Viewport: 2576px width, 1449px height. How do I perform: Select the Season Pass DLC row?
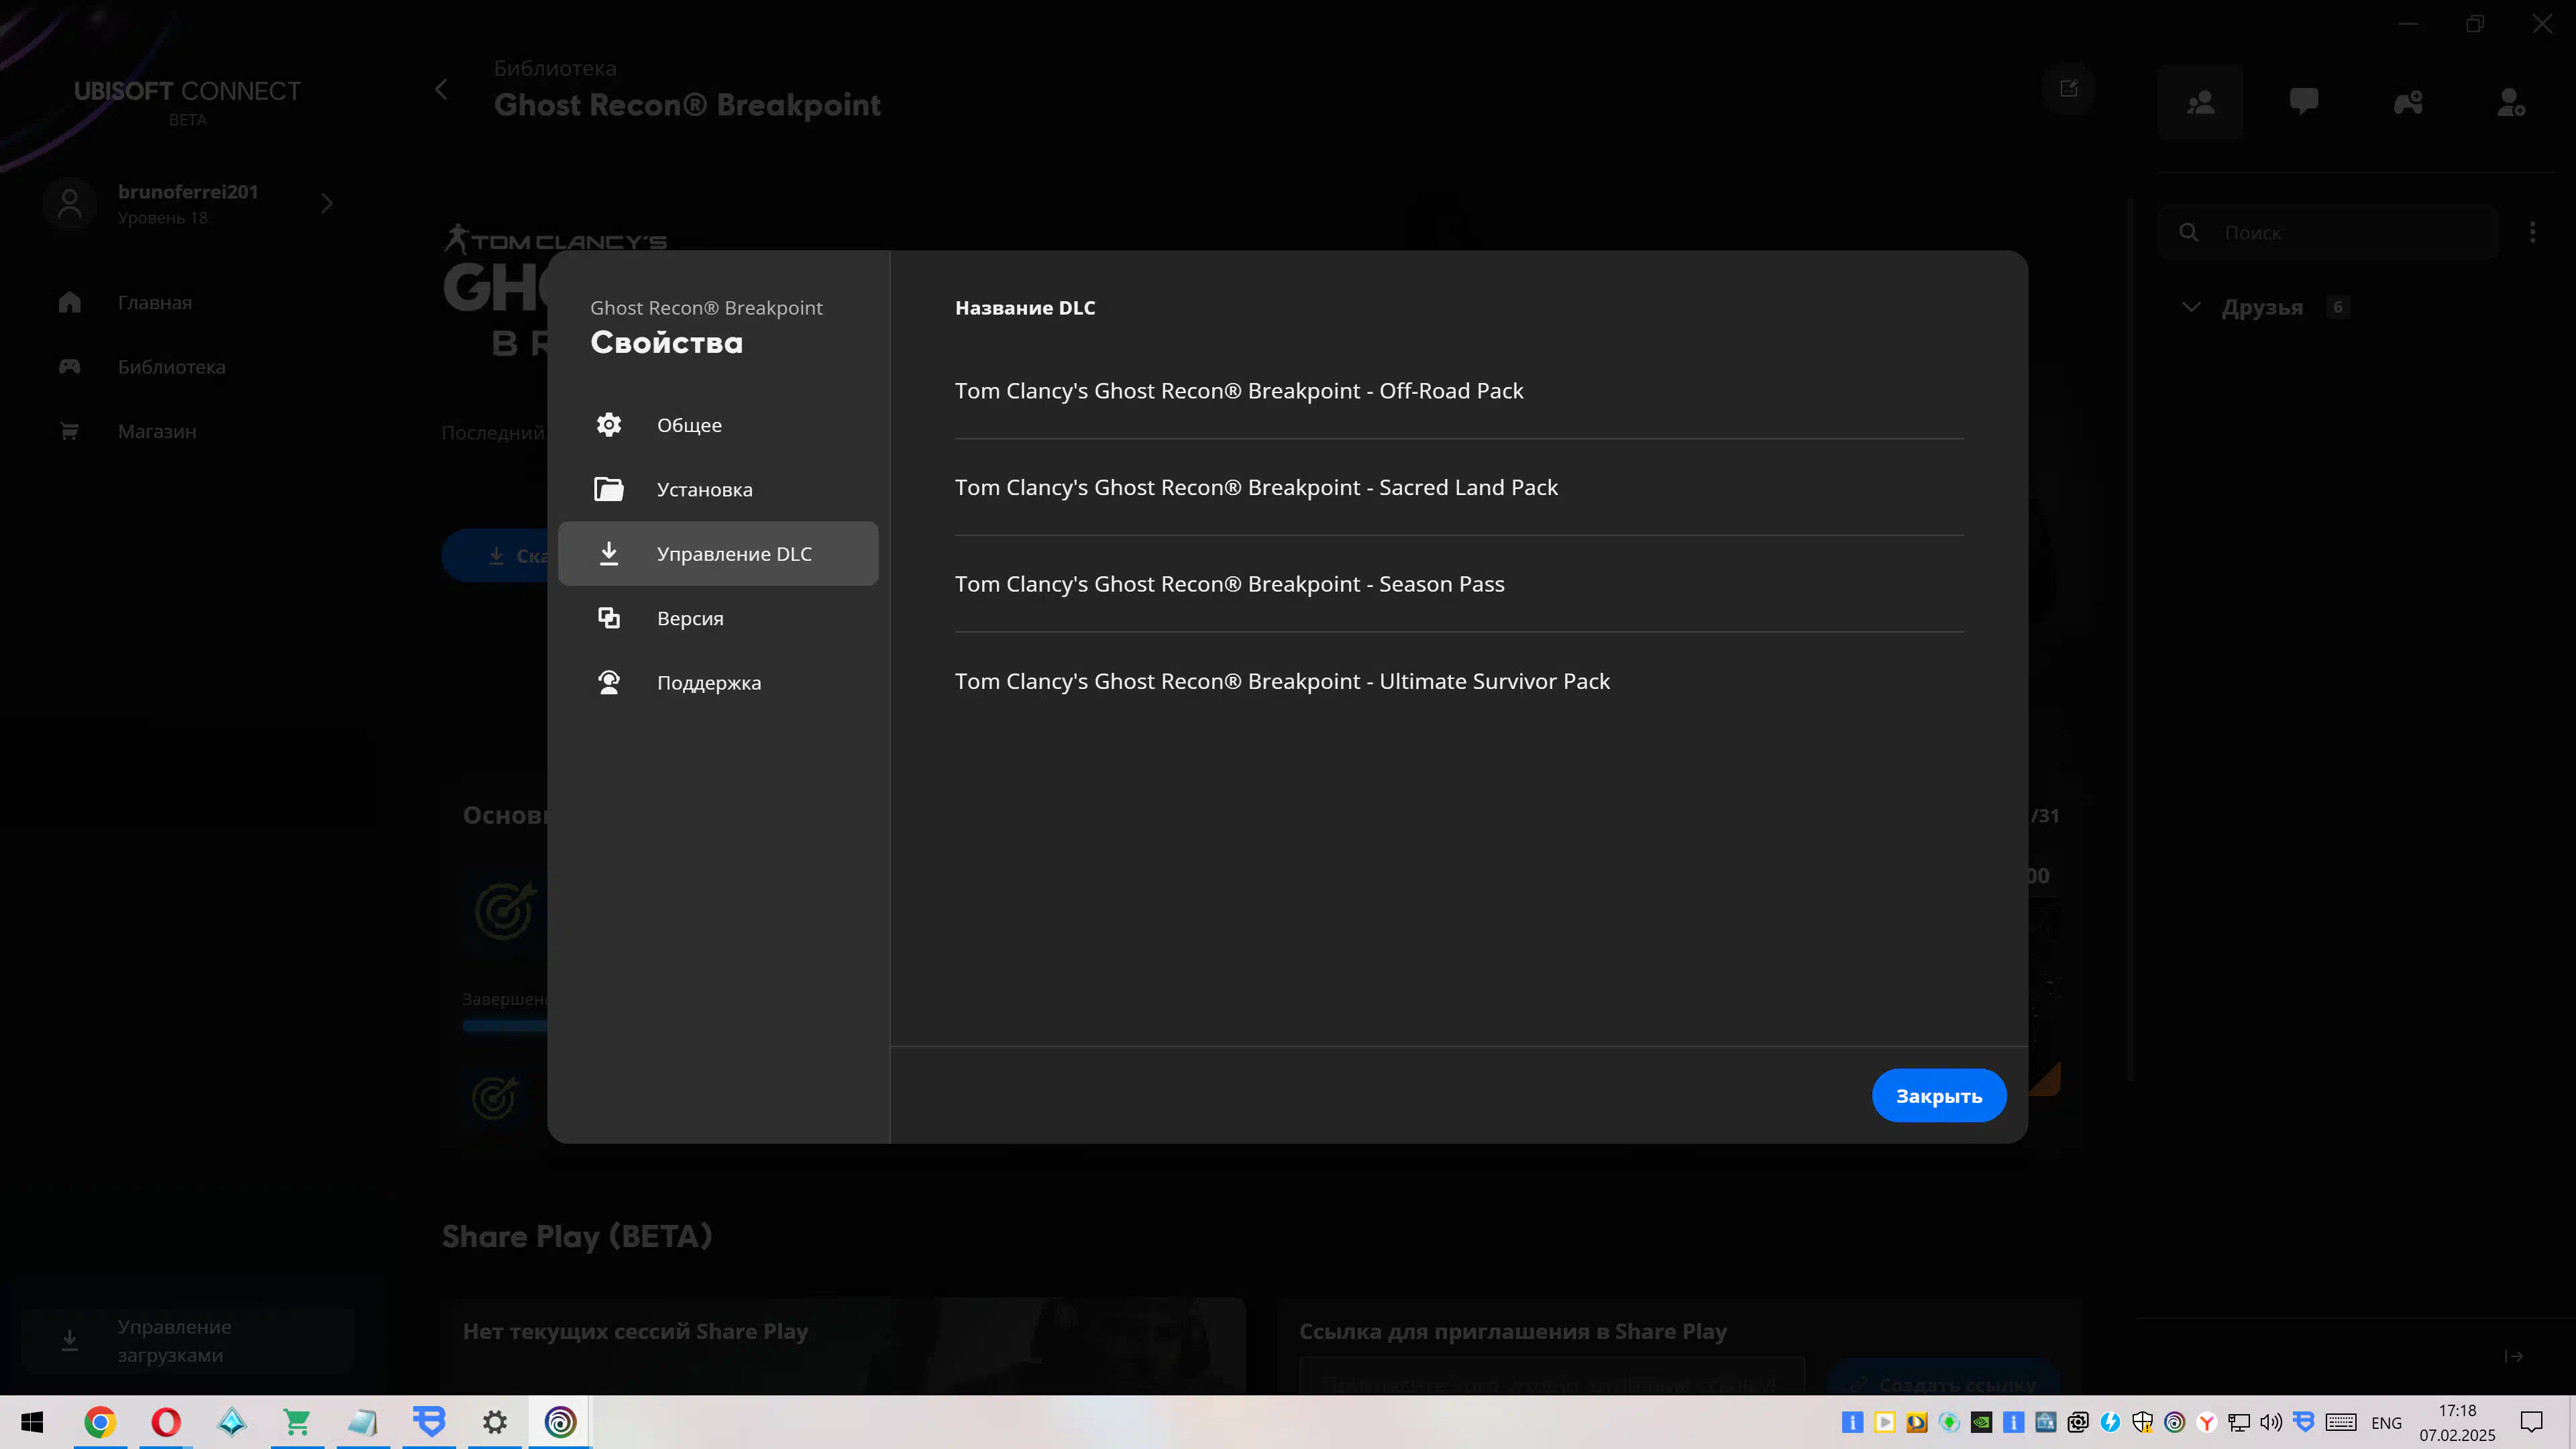point(1459,584)
